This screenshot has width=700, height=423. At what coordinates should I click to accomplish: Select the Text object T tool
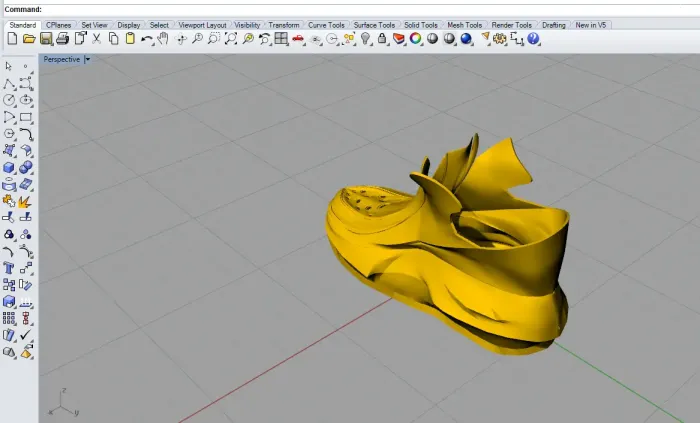8,268
